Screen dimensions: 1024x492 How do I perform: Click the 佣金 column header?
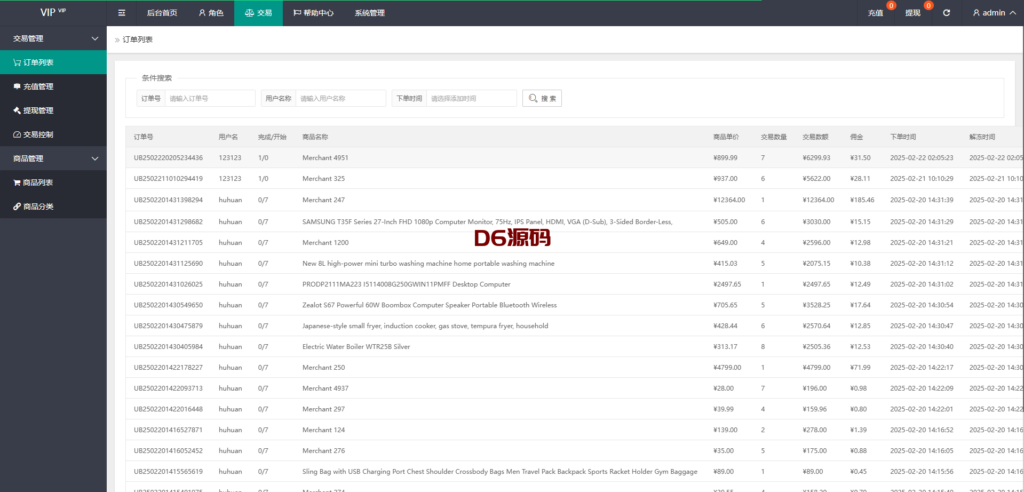click(x=857, y=137)
